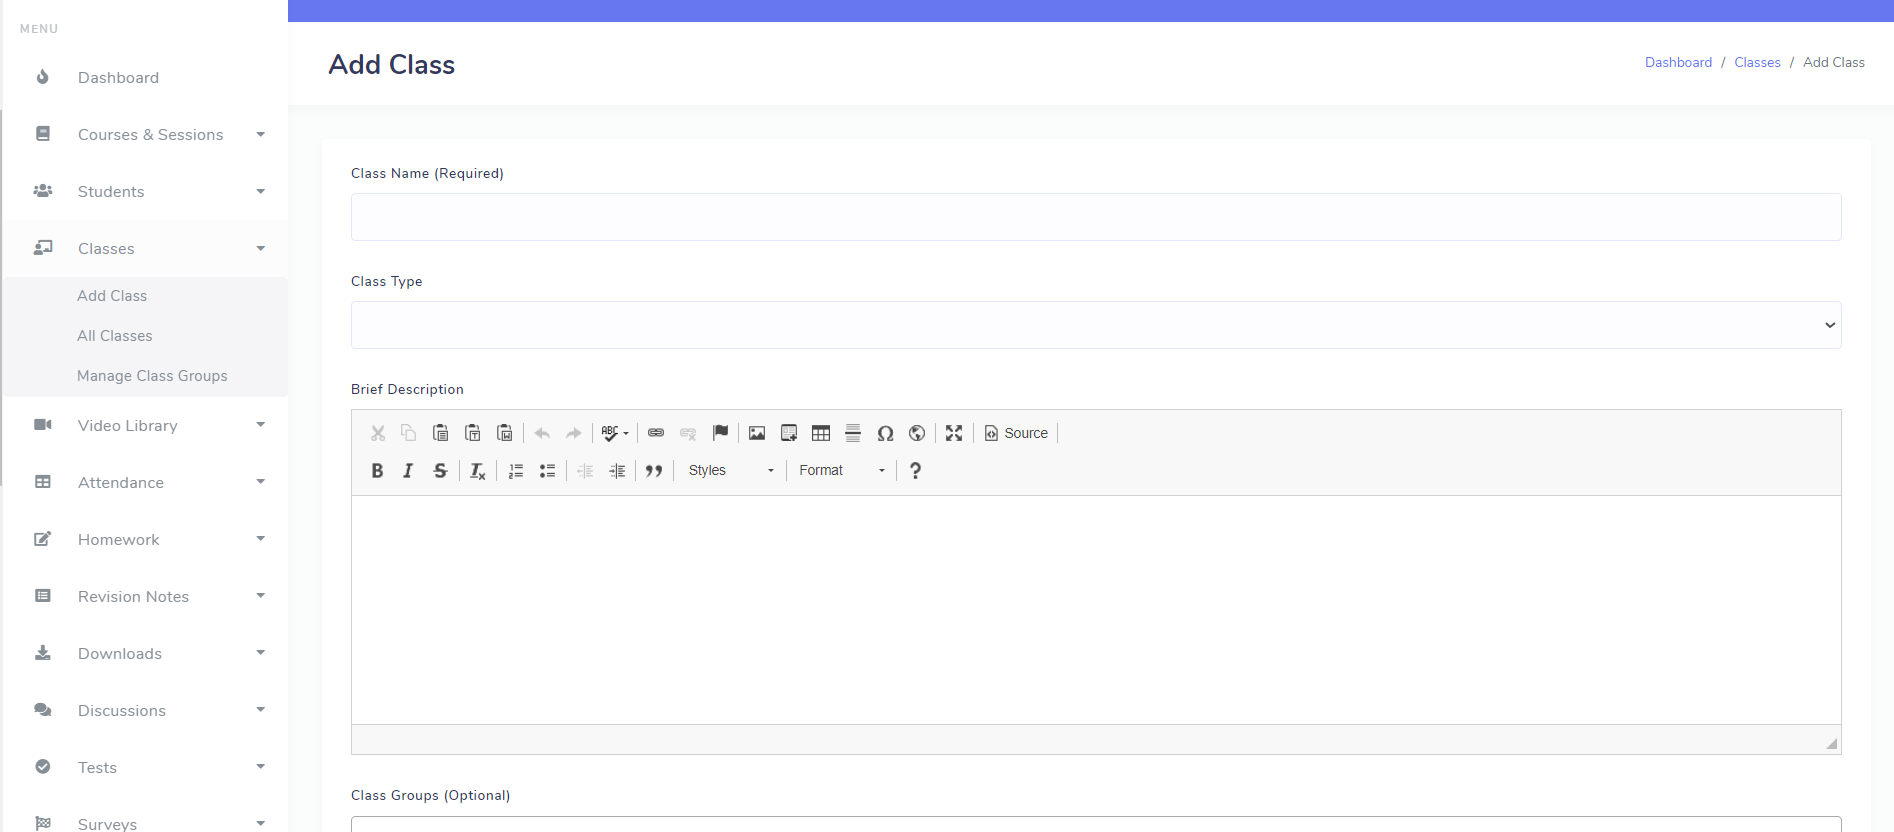Apply strikethrough formatting
Image resolution: width=1894 pixels, height=832 pixels.
point(440,471)
